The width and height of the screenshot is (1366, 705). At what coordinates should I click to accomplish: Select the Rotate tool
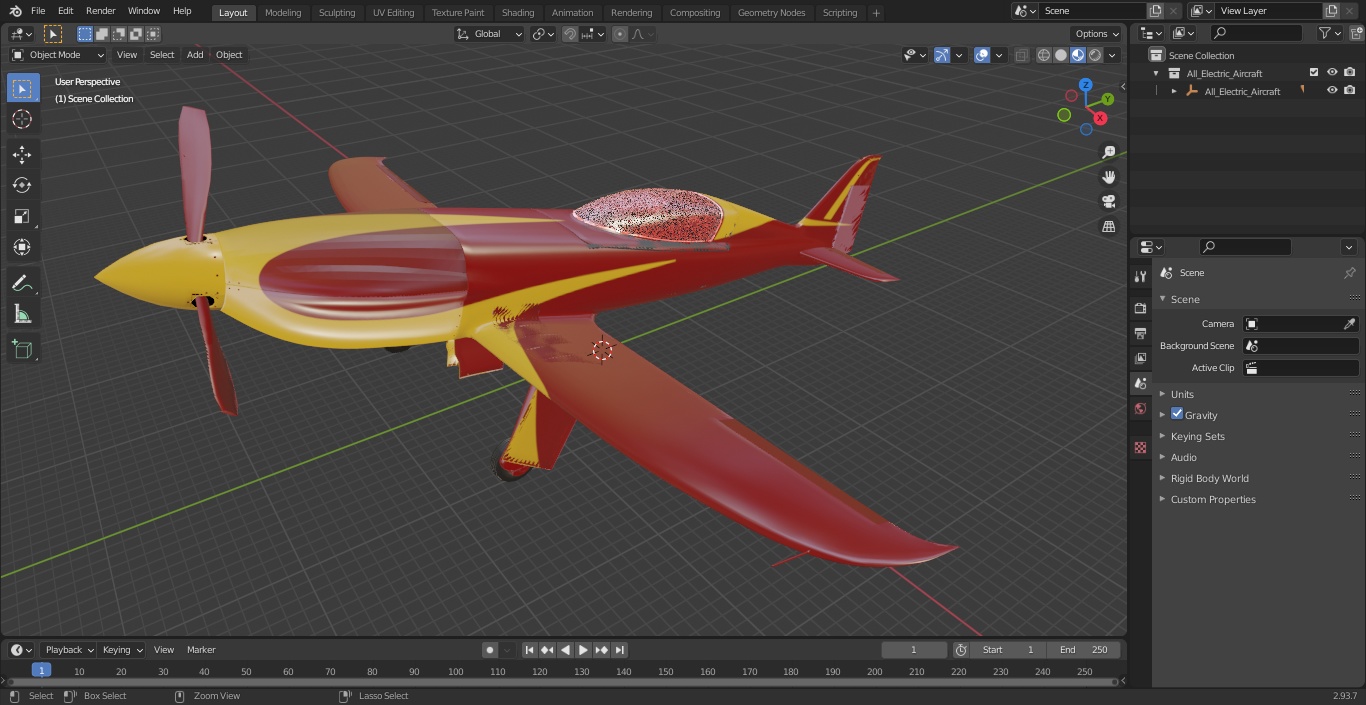point(22,185)
